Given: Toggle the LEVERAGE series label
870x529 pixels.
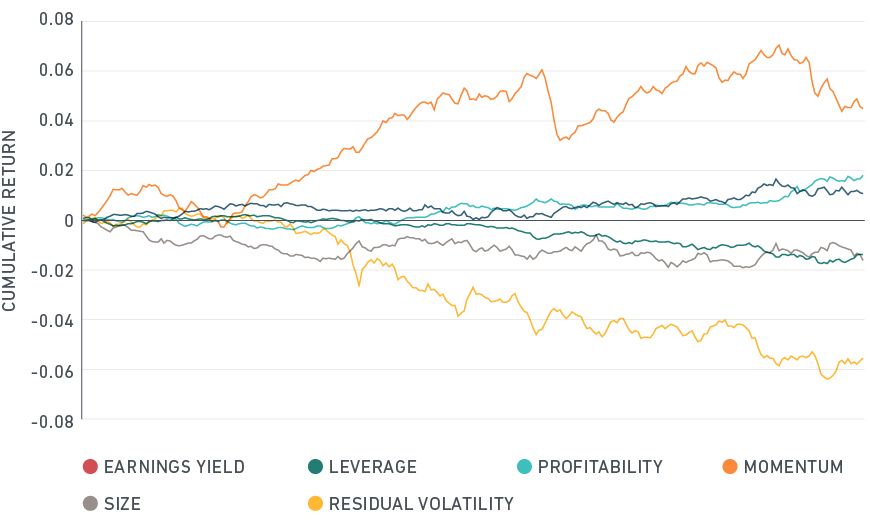Looking at the screenshot, I should click(x=373, y=467).
